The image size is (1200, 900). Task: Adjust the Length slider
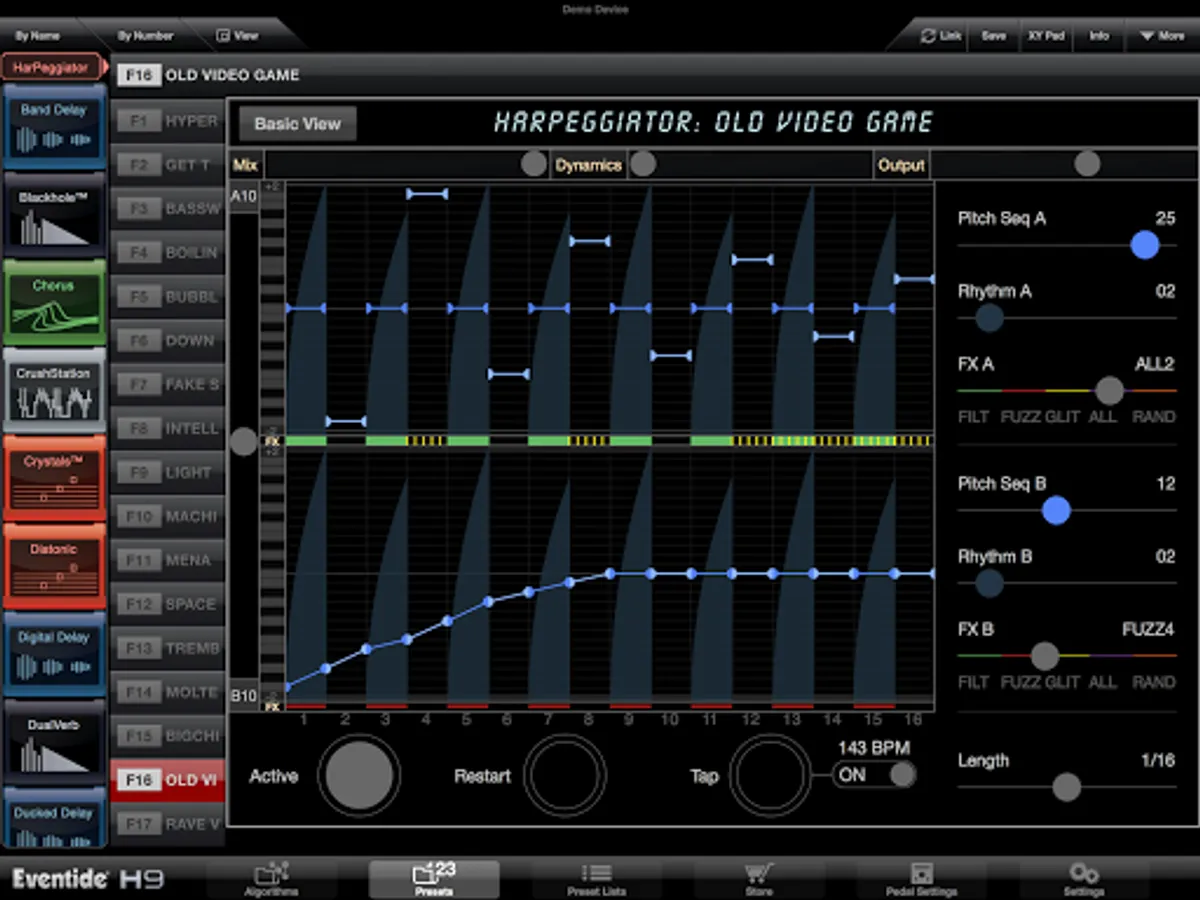coord(1067,787)
